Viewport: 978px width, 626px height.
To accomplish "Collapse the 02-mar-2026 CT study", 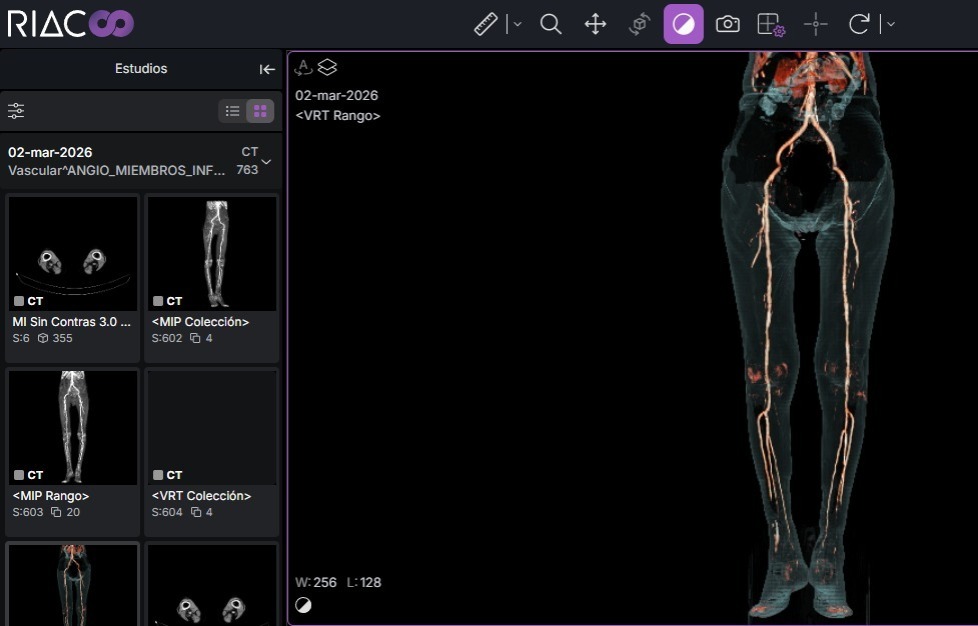I will 266,162.
